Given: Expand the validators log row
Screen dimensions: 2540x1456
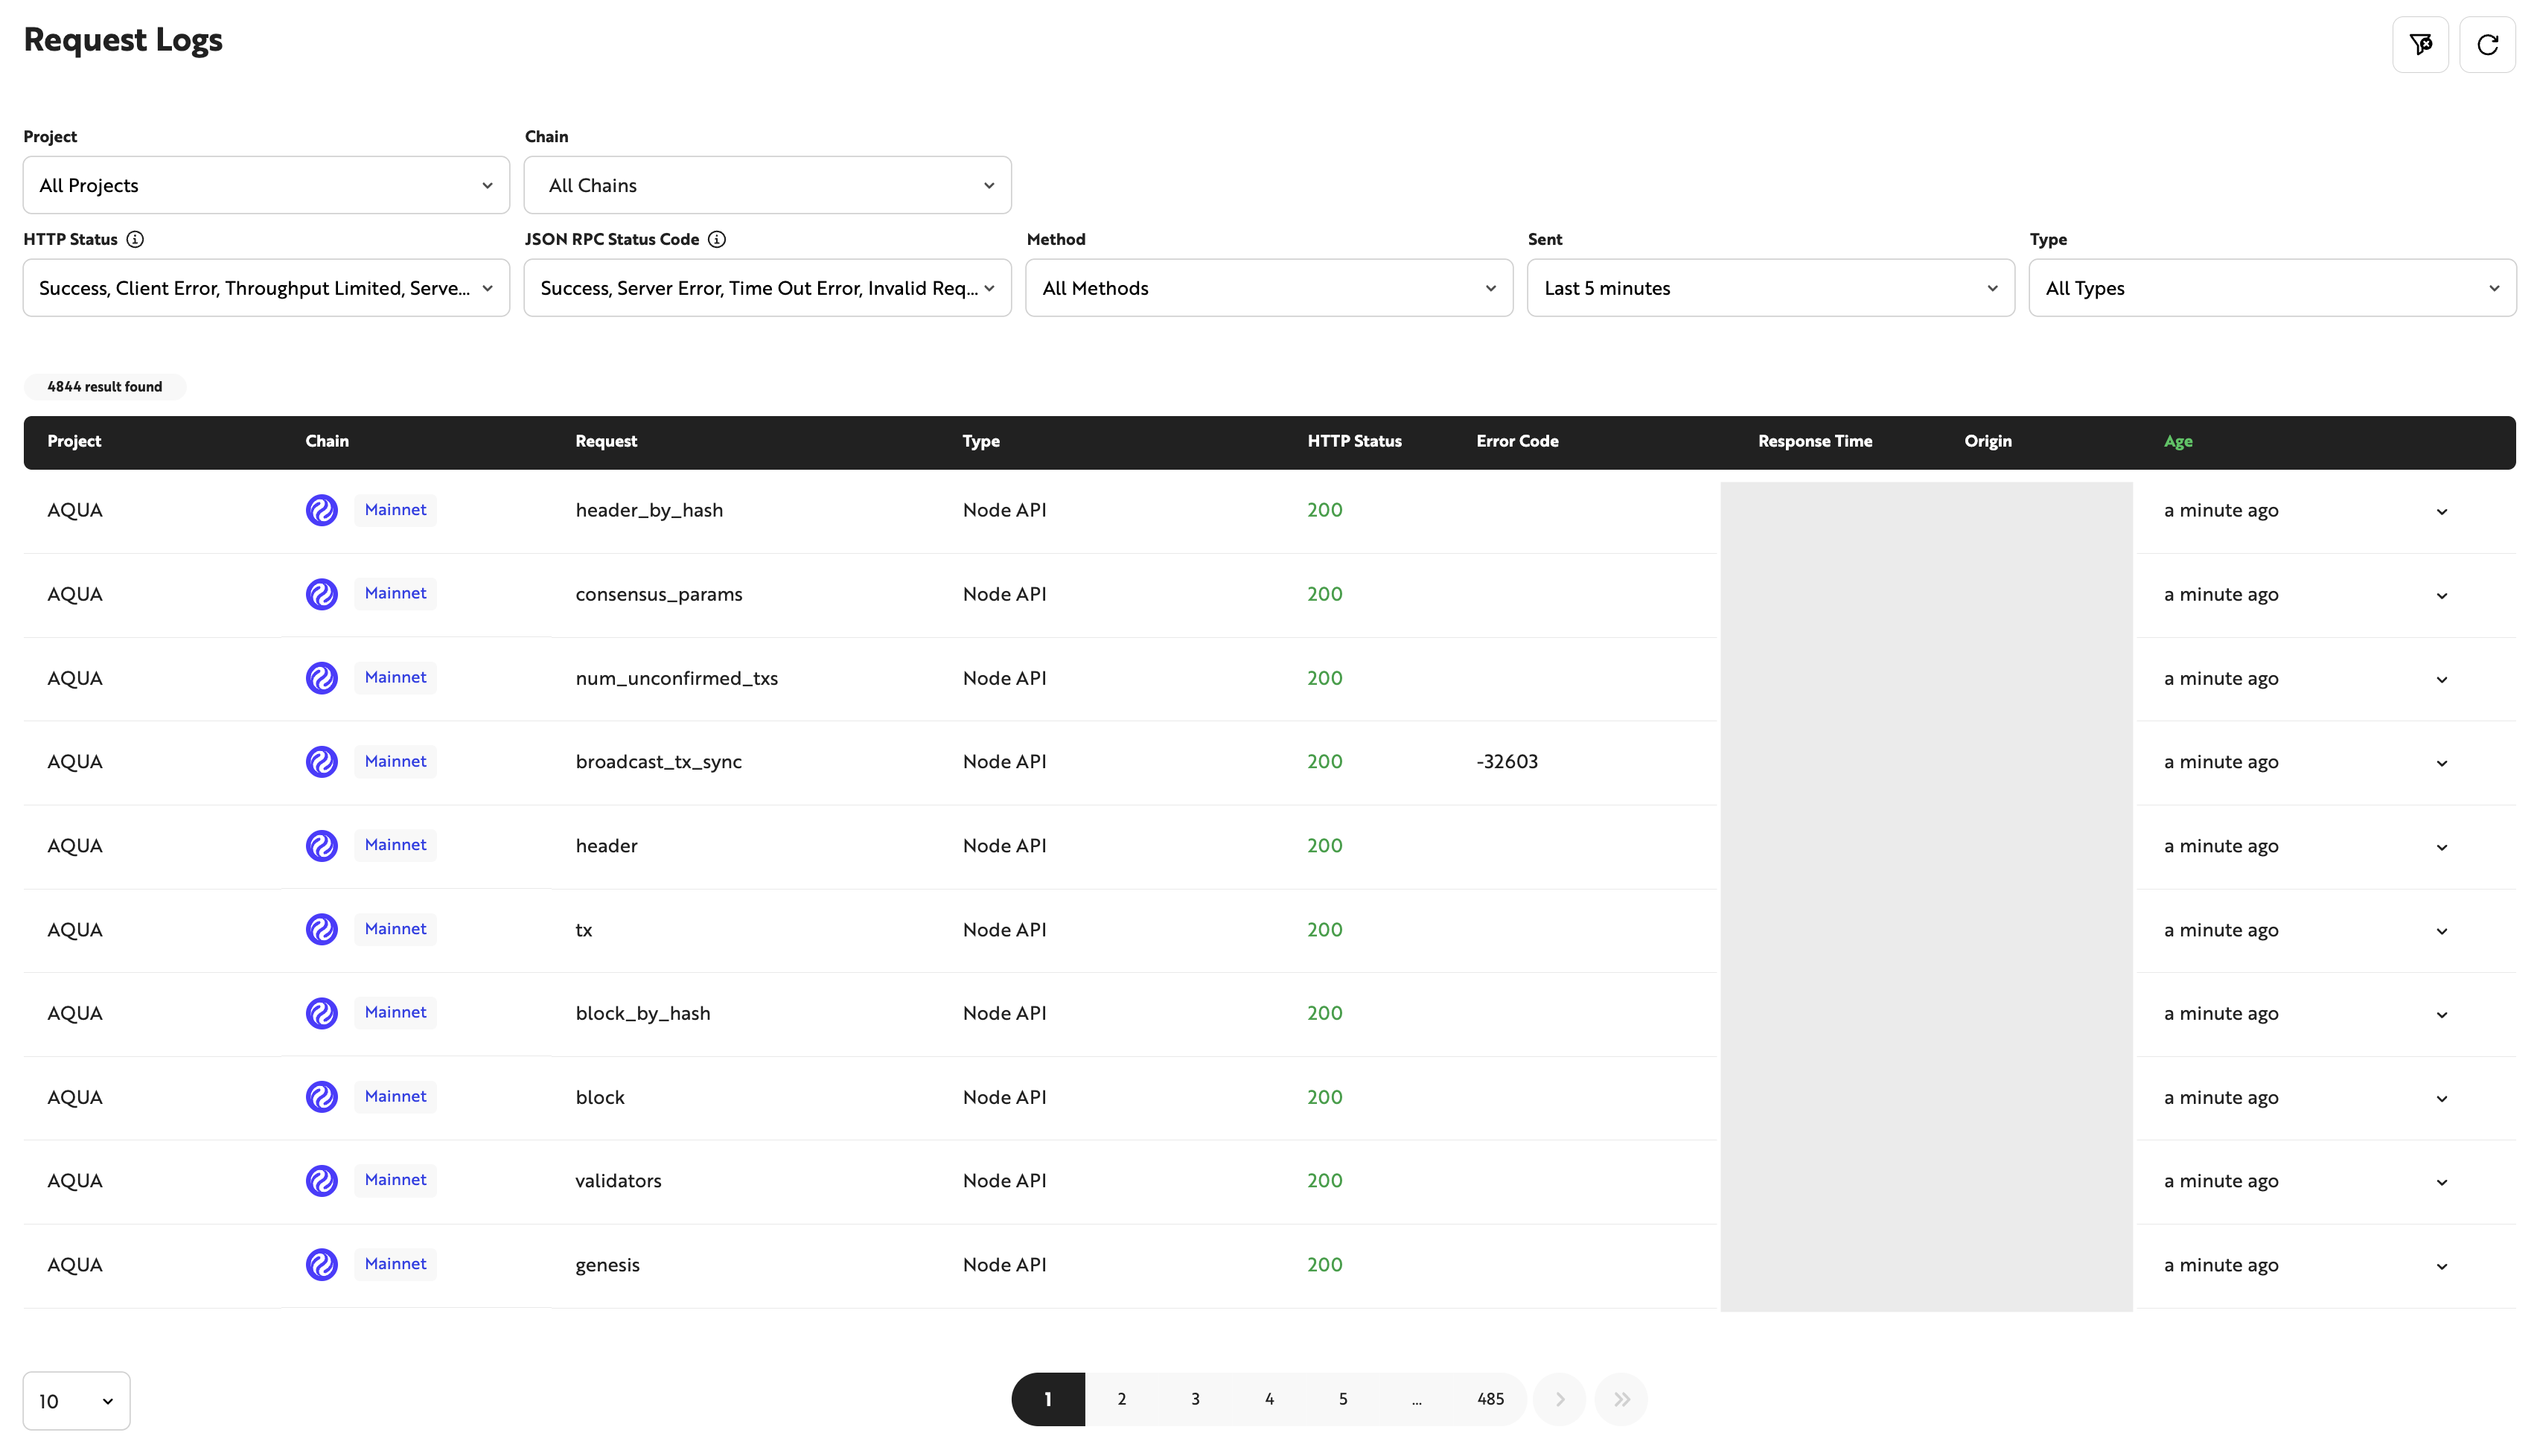Looking at the screenshot, I should pyautogui.click(x=2441, y=1183).
